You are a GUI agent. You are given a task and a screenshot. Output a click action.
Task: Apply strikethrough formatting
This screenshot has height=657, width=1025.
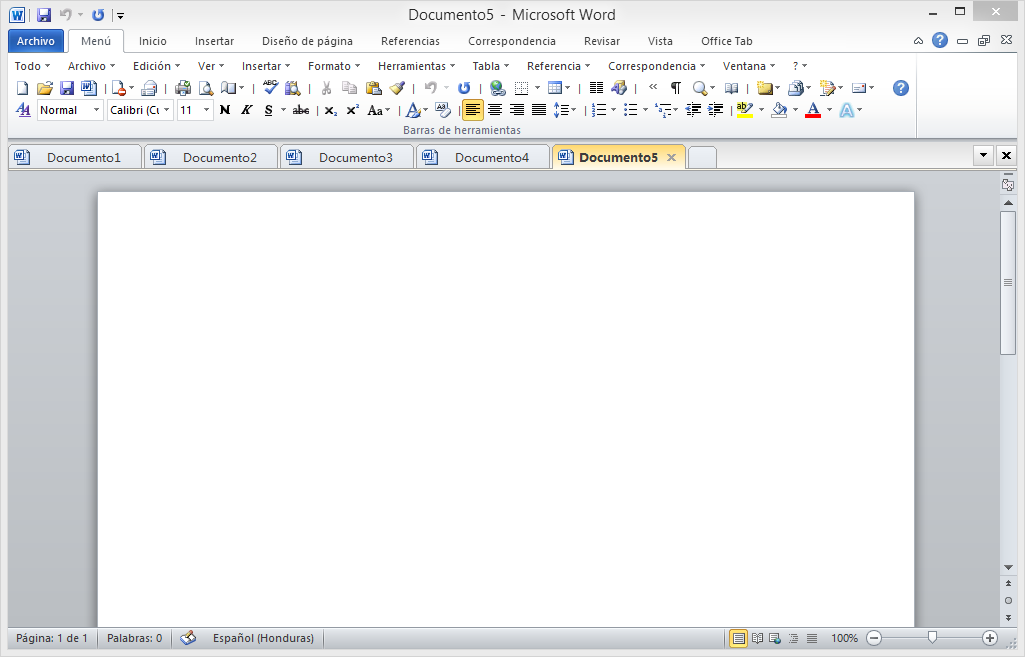(301, 110)
